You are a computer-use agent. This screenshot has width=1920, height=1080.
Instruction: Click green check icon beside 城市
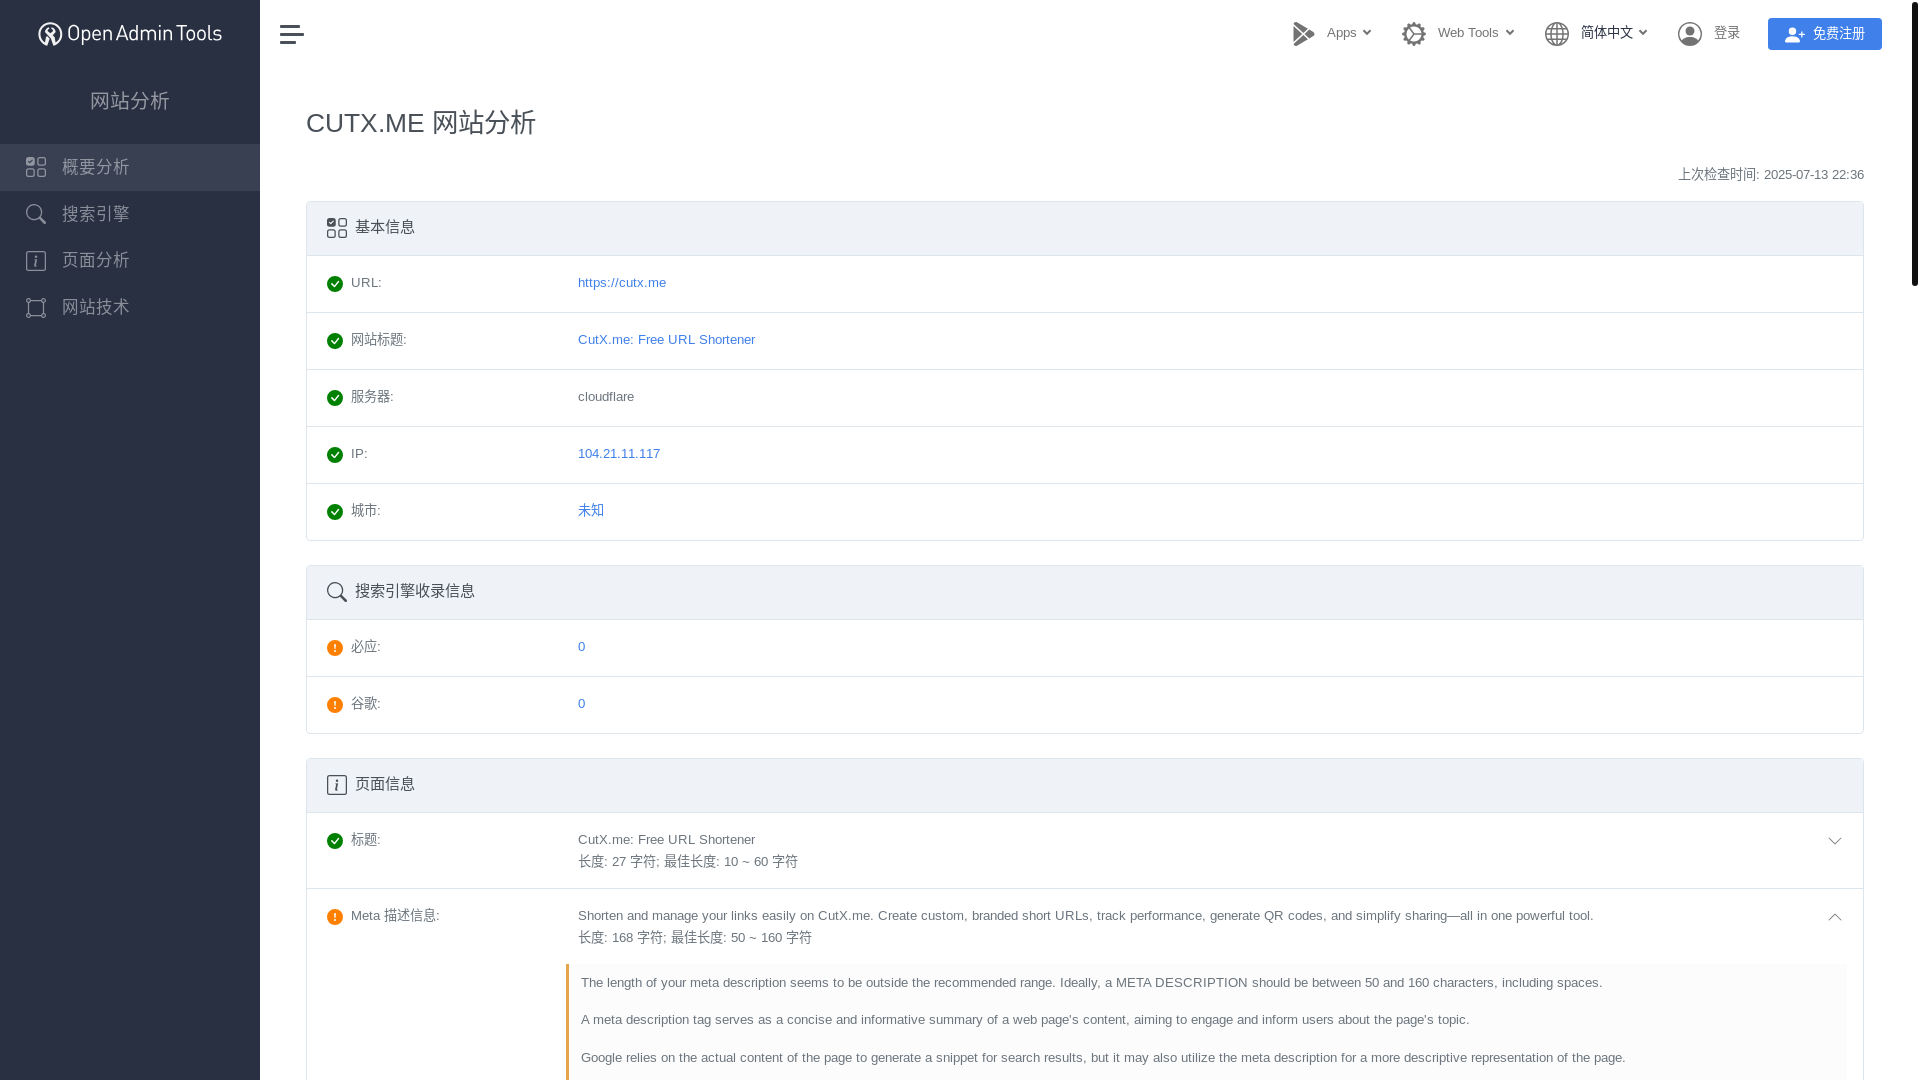point(335,512)
